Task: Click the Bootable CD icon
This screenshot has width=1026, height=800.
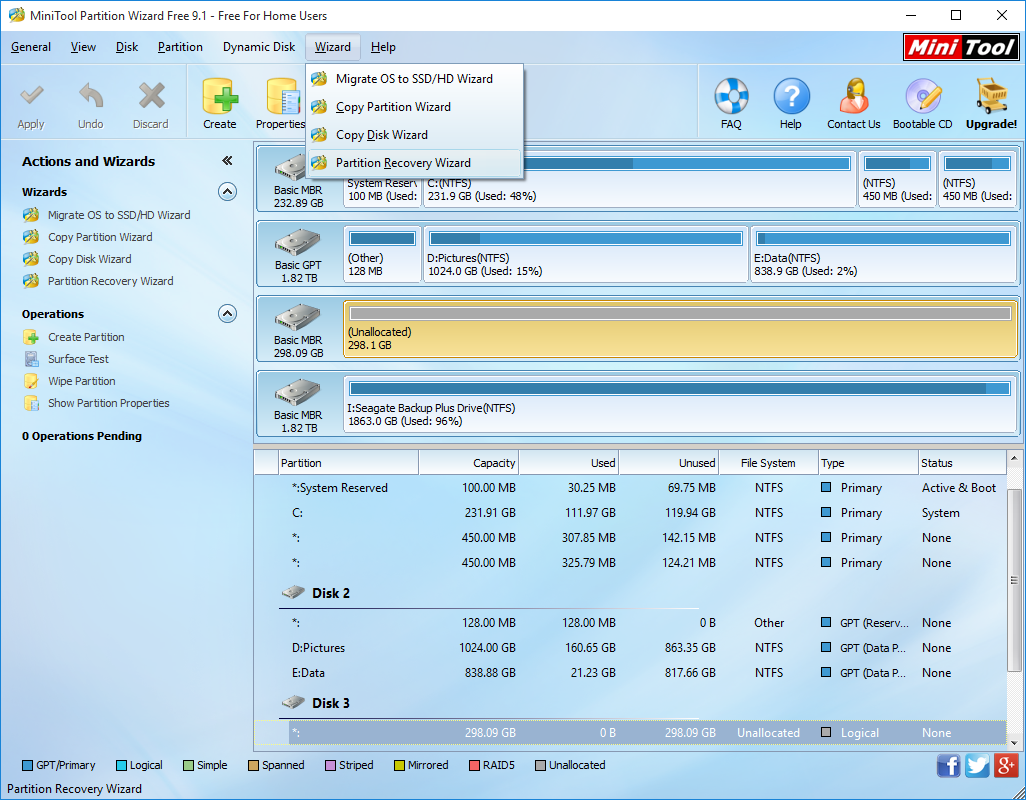Action: pos(923,96)
